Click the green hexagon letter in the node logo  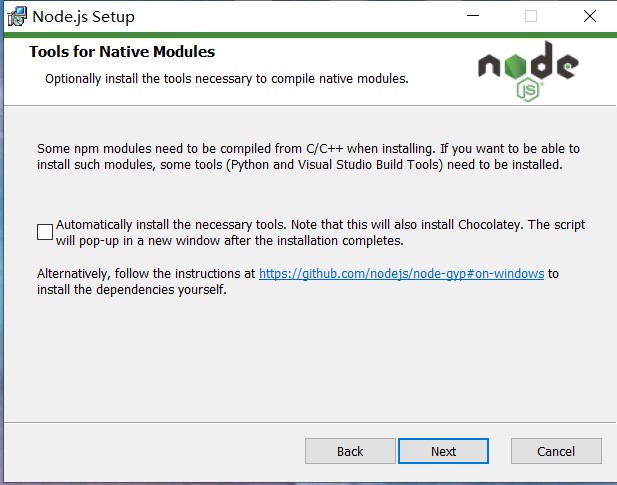point(515,66)
